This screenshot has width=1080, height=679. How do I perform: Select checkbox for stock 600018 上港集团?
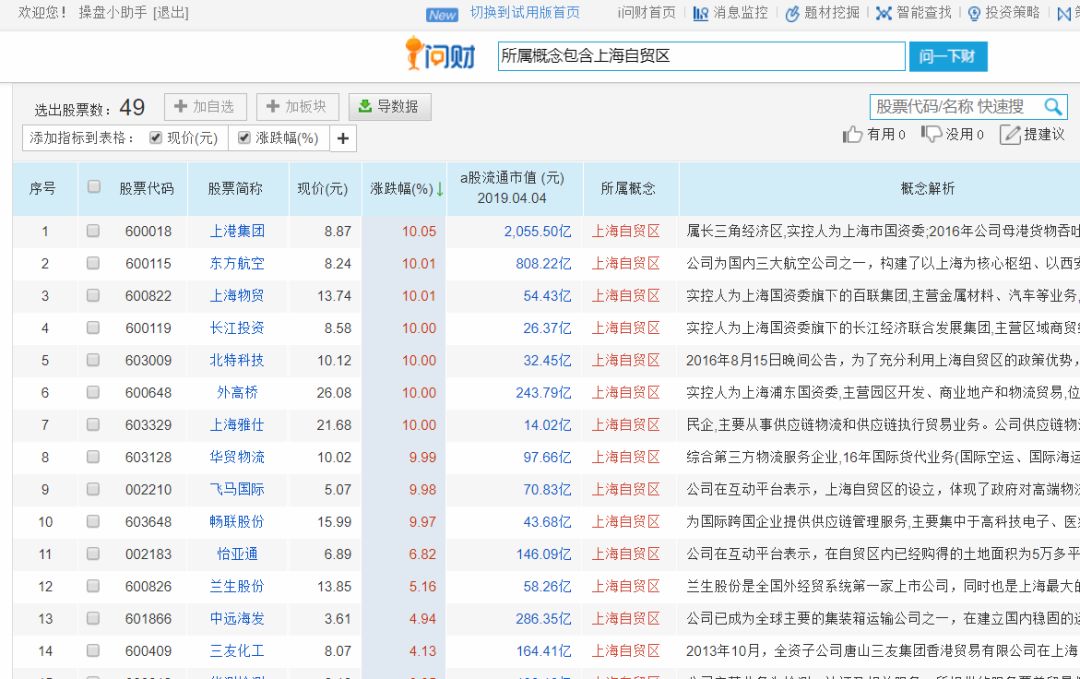coord(93,231)
